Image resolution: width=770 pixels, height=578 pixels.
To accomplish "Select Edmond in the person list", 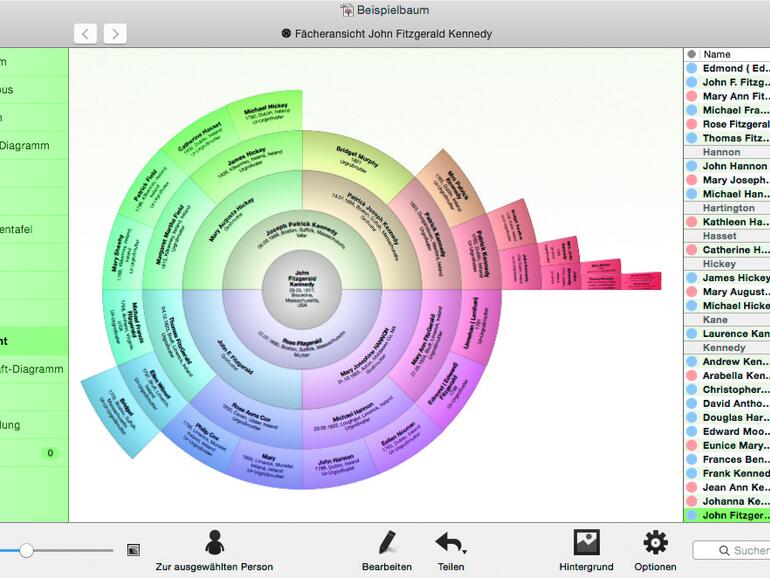I will tap(727, 68).
